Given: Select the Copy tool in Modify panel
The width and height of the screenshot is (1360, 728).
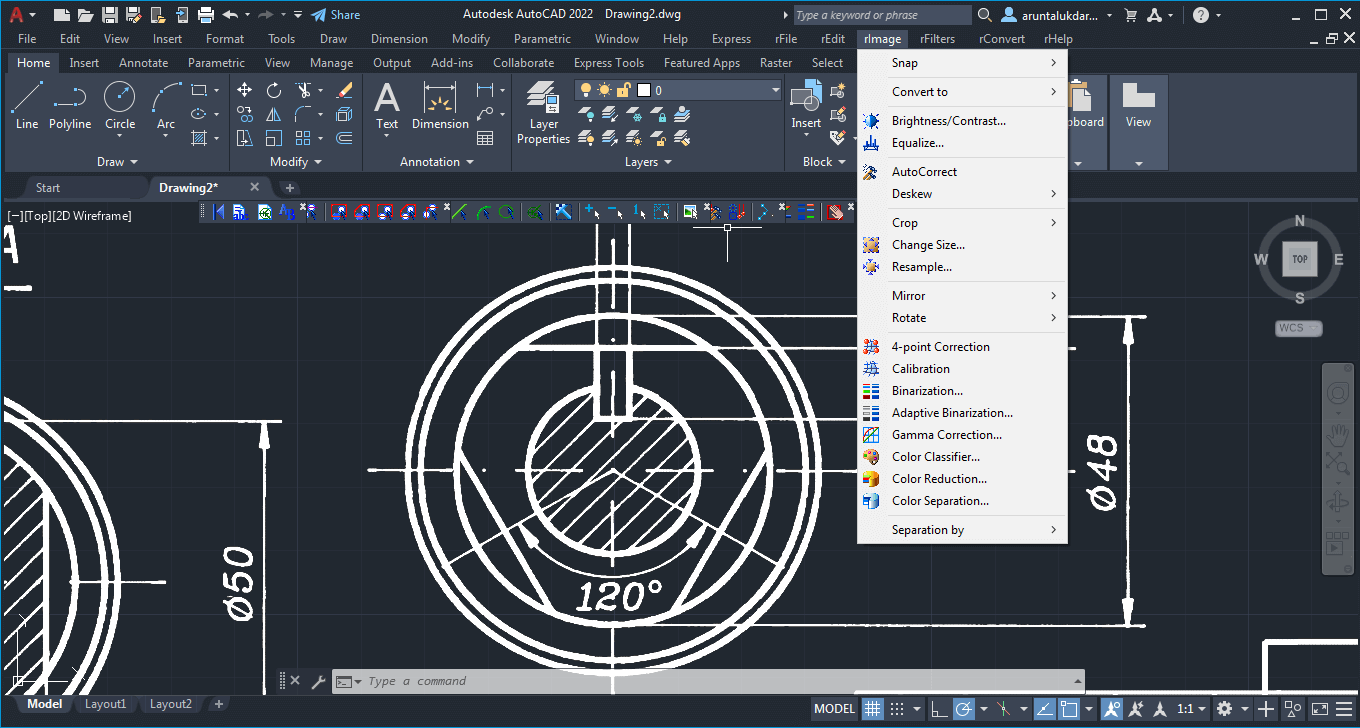Looking at the screenshot, I should point(244,114).
